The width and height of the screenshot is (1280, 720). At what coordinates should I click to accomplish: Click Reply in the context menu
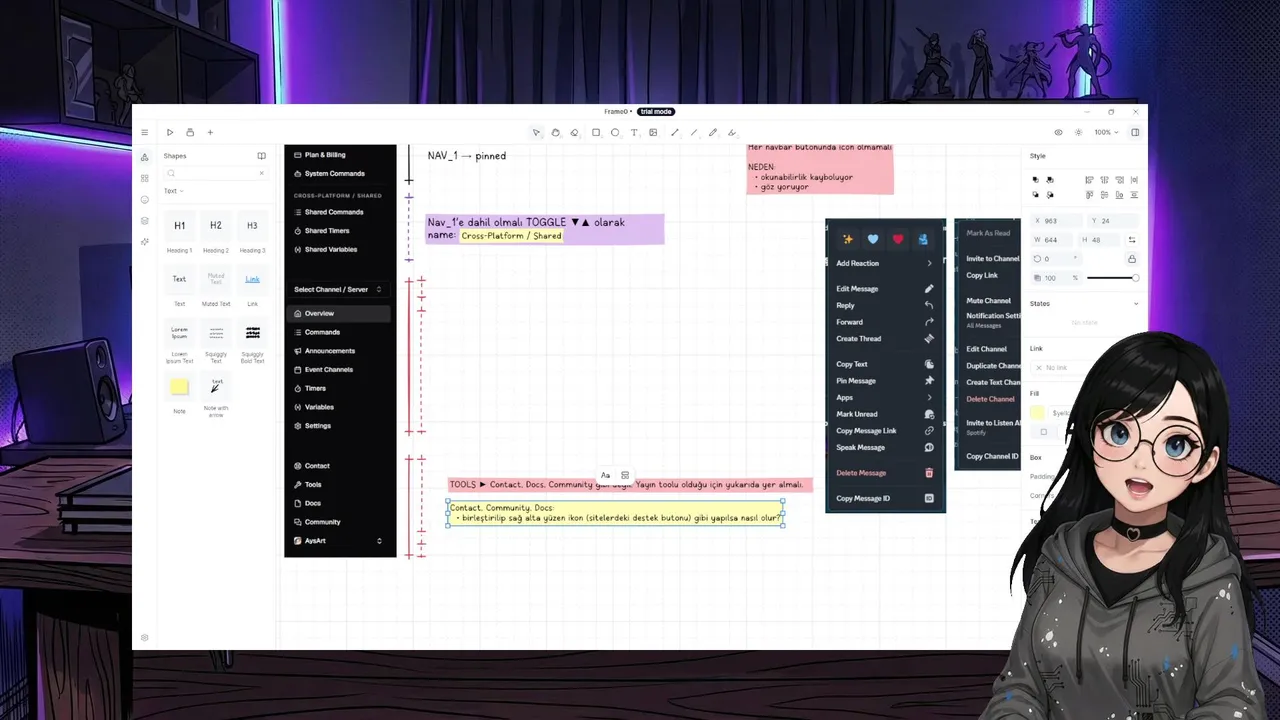[x=885, y=305]
